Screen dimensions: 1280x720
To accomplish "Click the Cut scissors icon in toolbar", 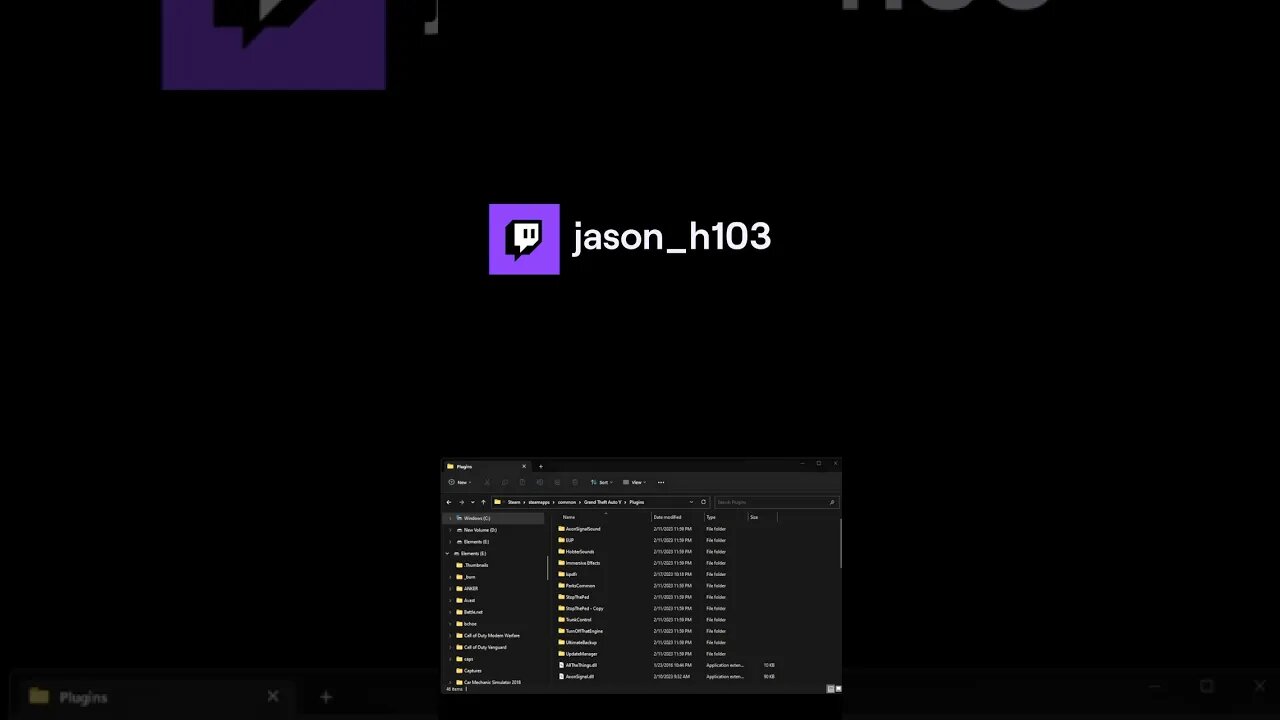I will coord(487,482).
